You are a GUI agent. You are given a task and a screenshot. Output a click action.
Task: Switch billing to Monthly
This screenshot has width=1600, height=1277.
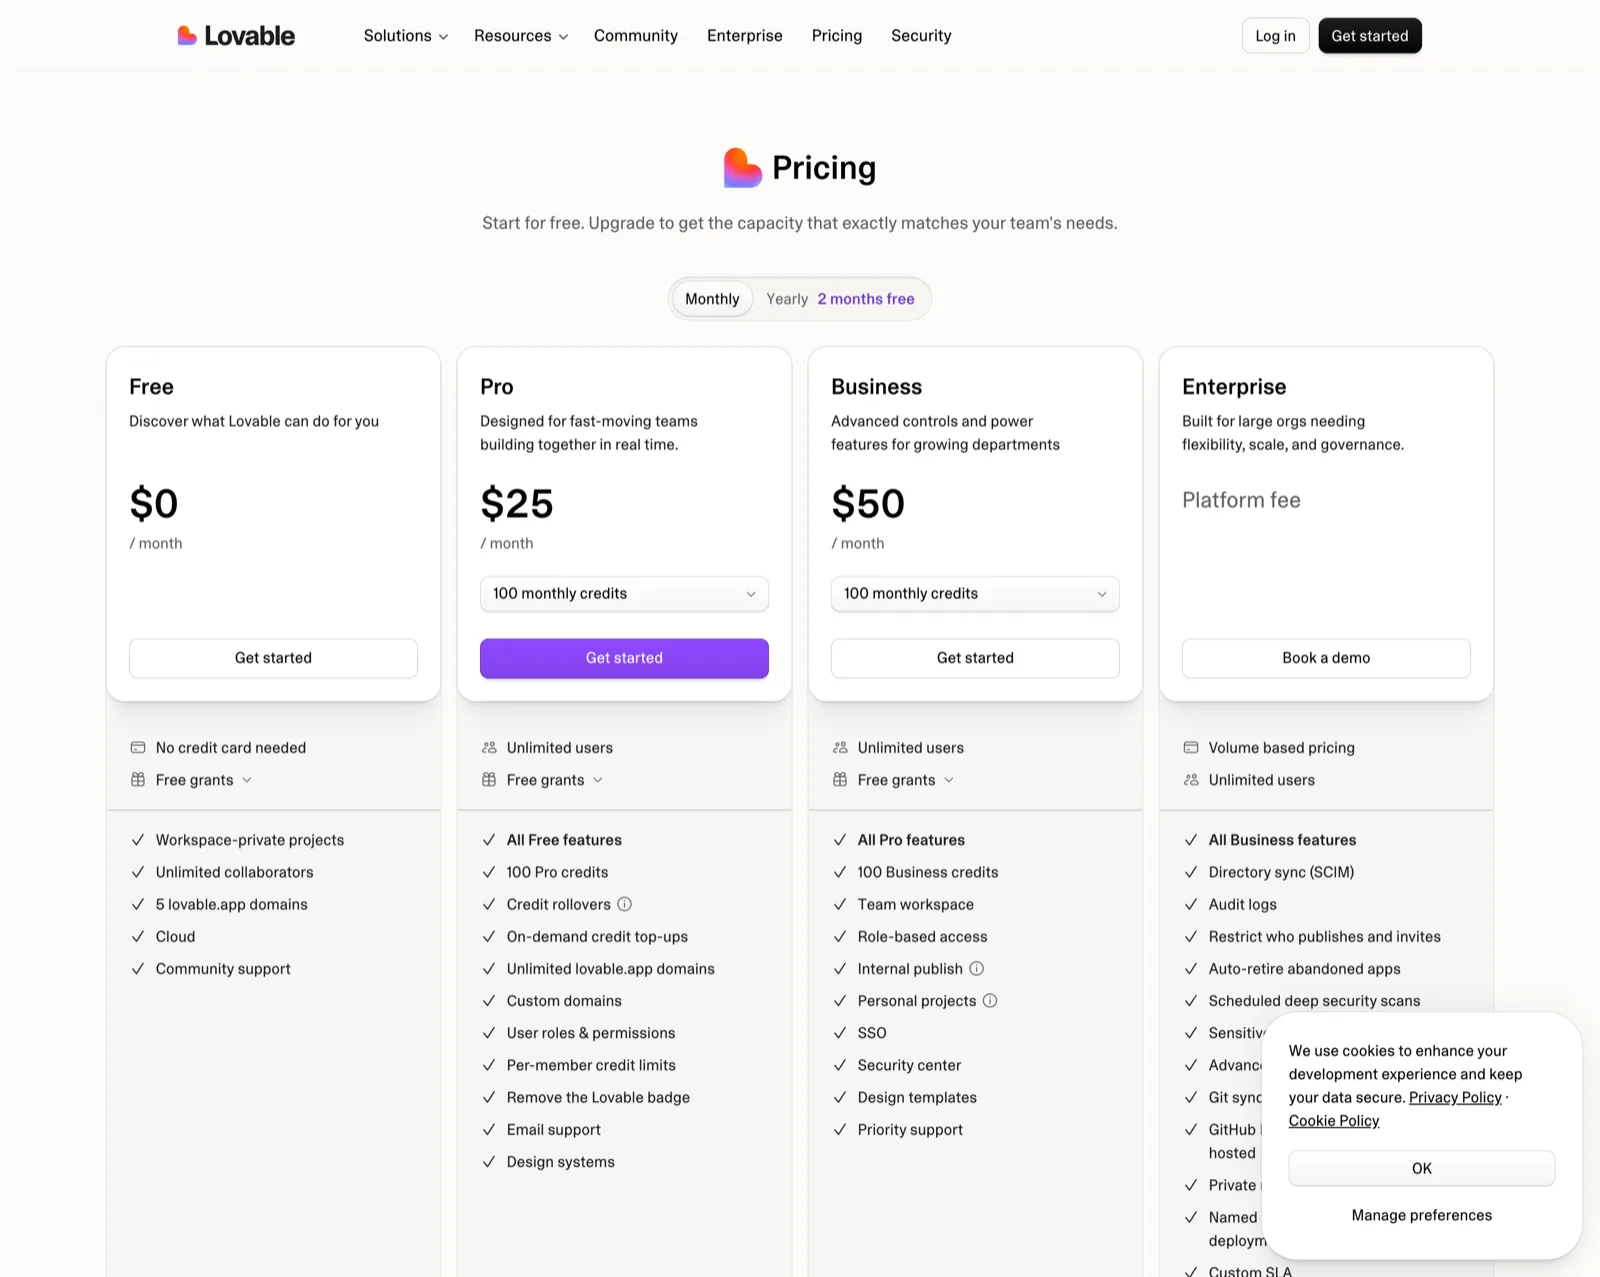[712, 299]
